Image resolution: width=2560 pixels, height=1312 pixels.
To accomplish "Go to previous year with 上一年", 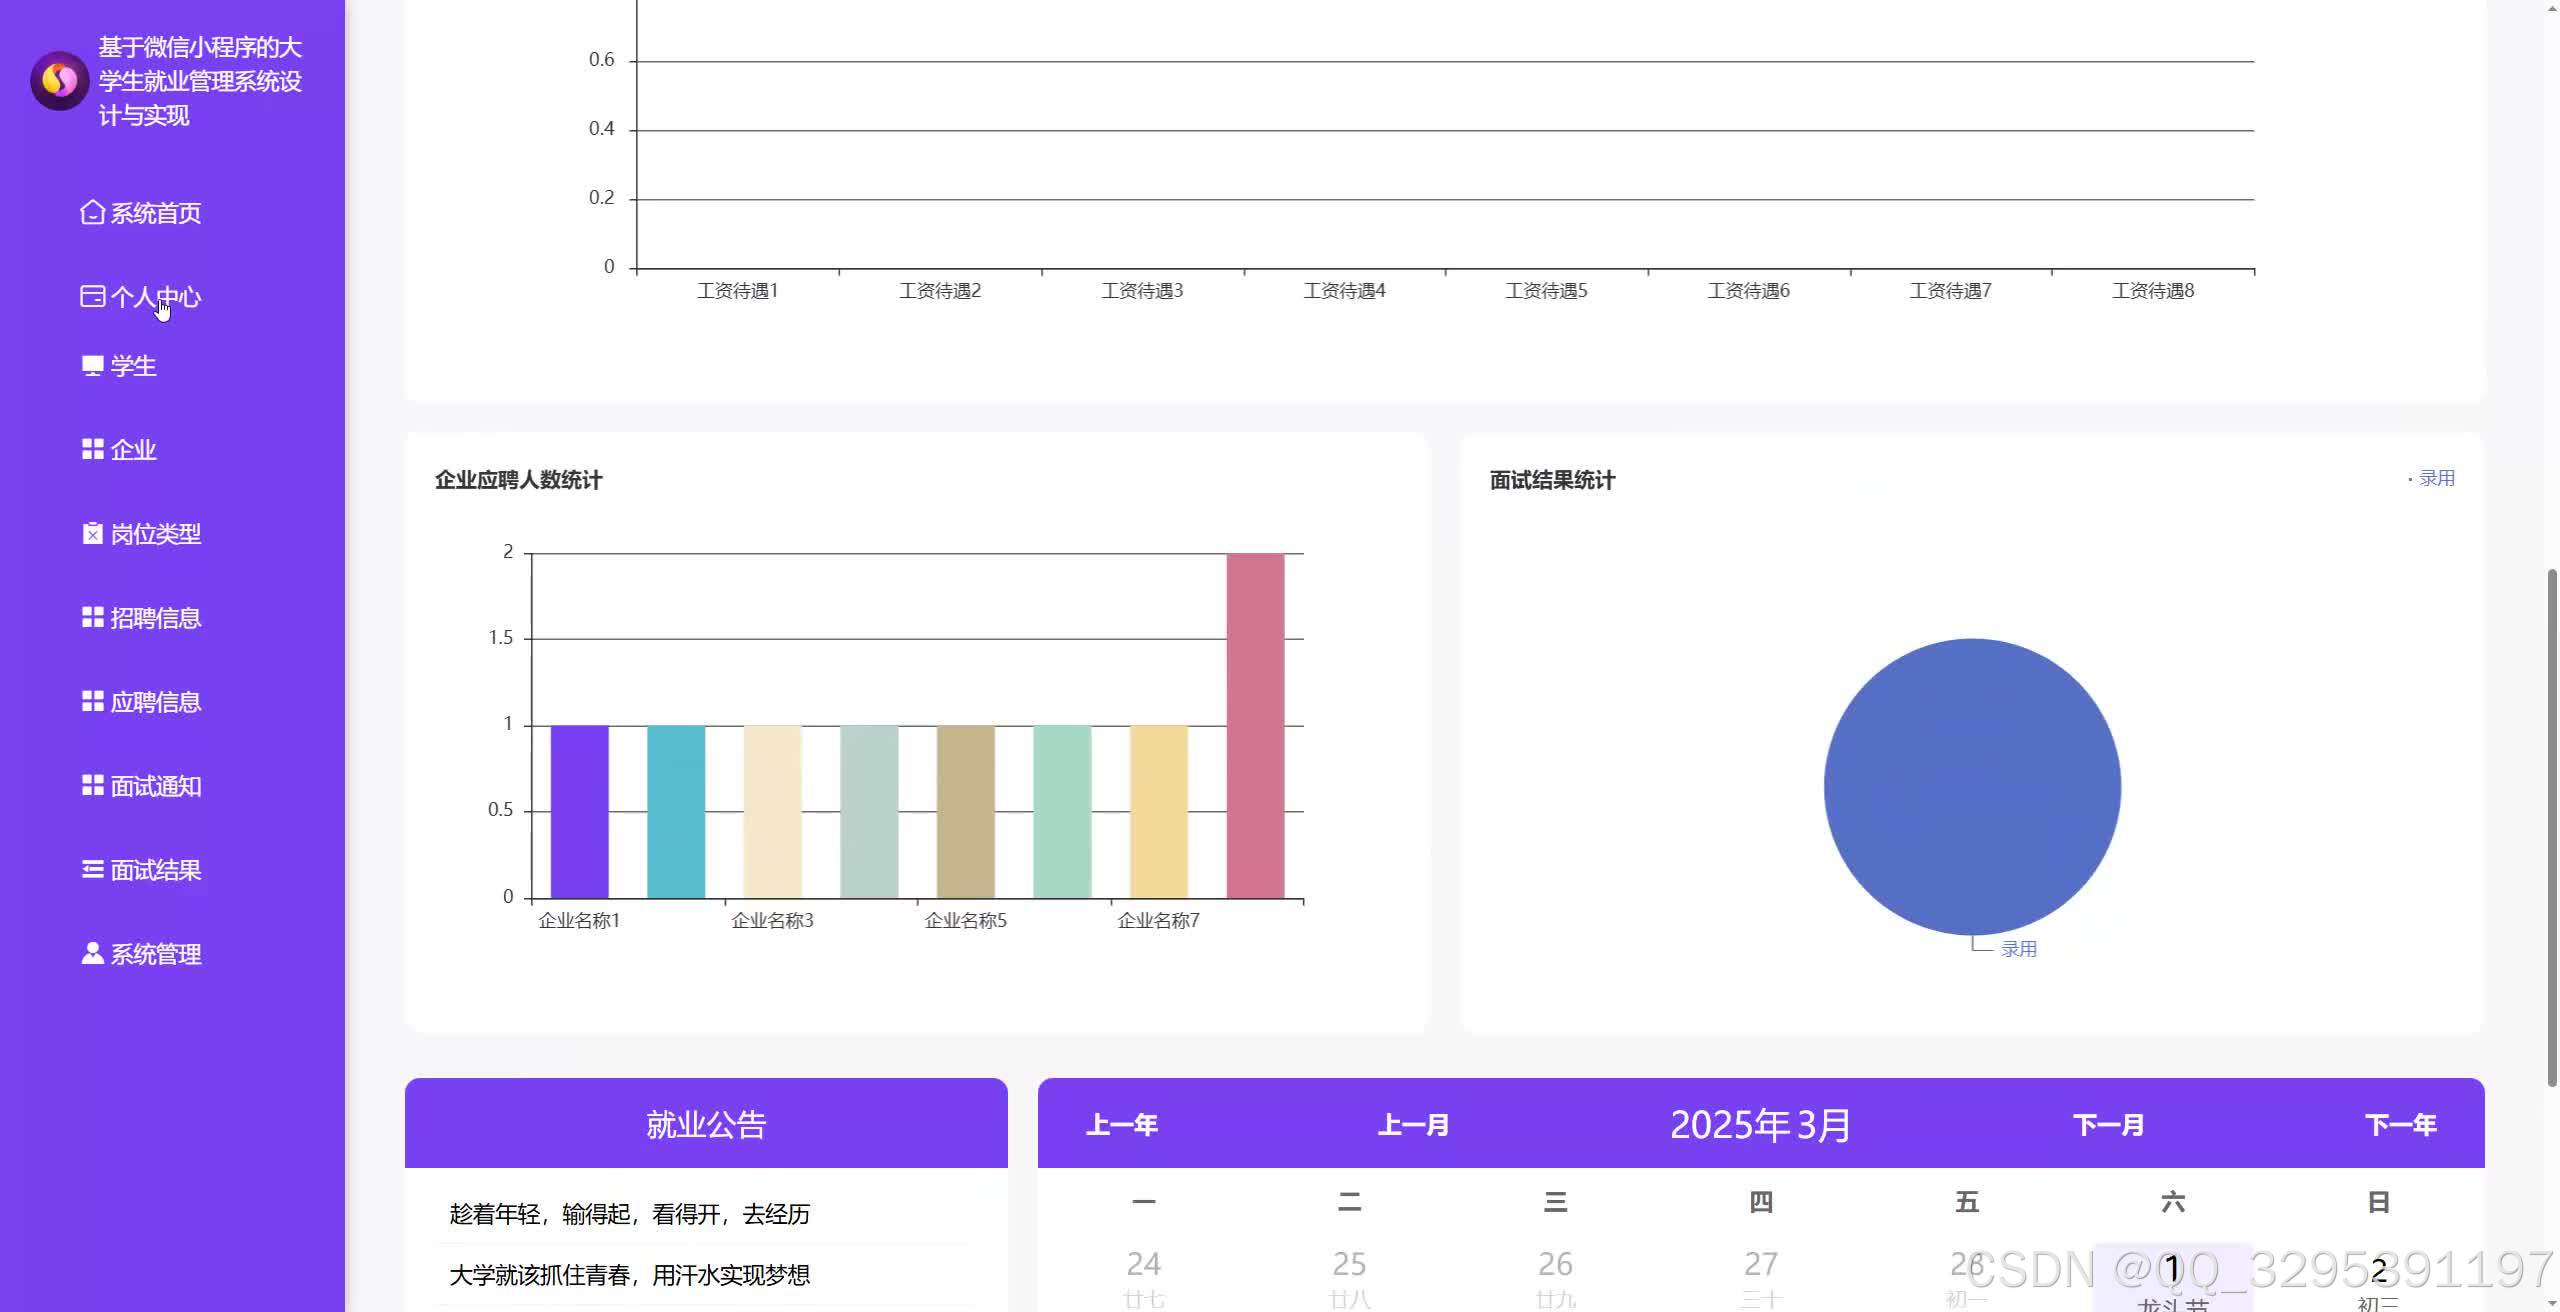I will (1122, 1125).
